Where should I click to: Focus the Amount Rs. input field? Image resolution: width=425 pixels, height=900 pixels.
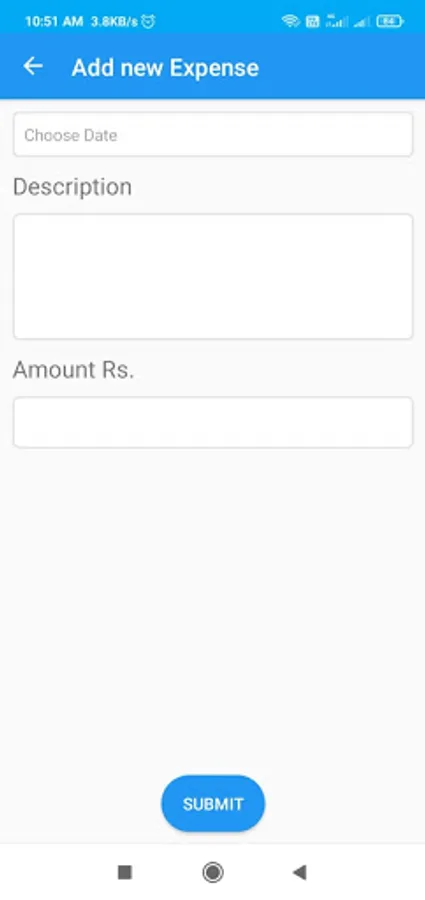213,422
